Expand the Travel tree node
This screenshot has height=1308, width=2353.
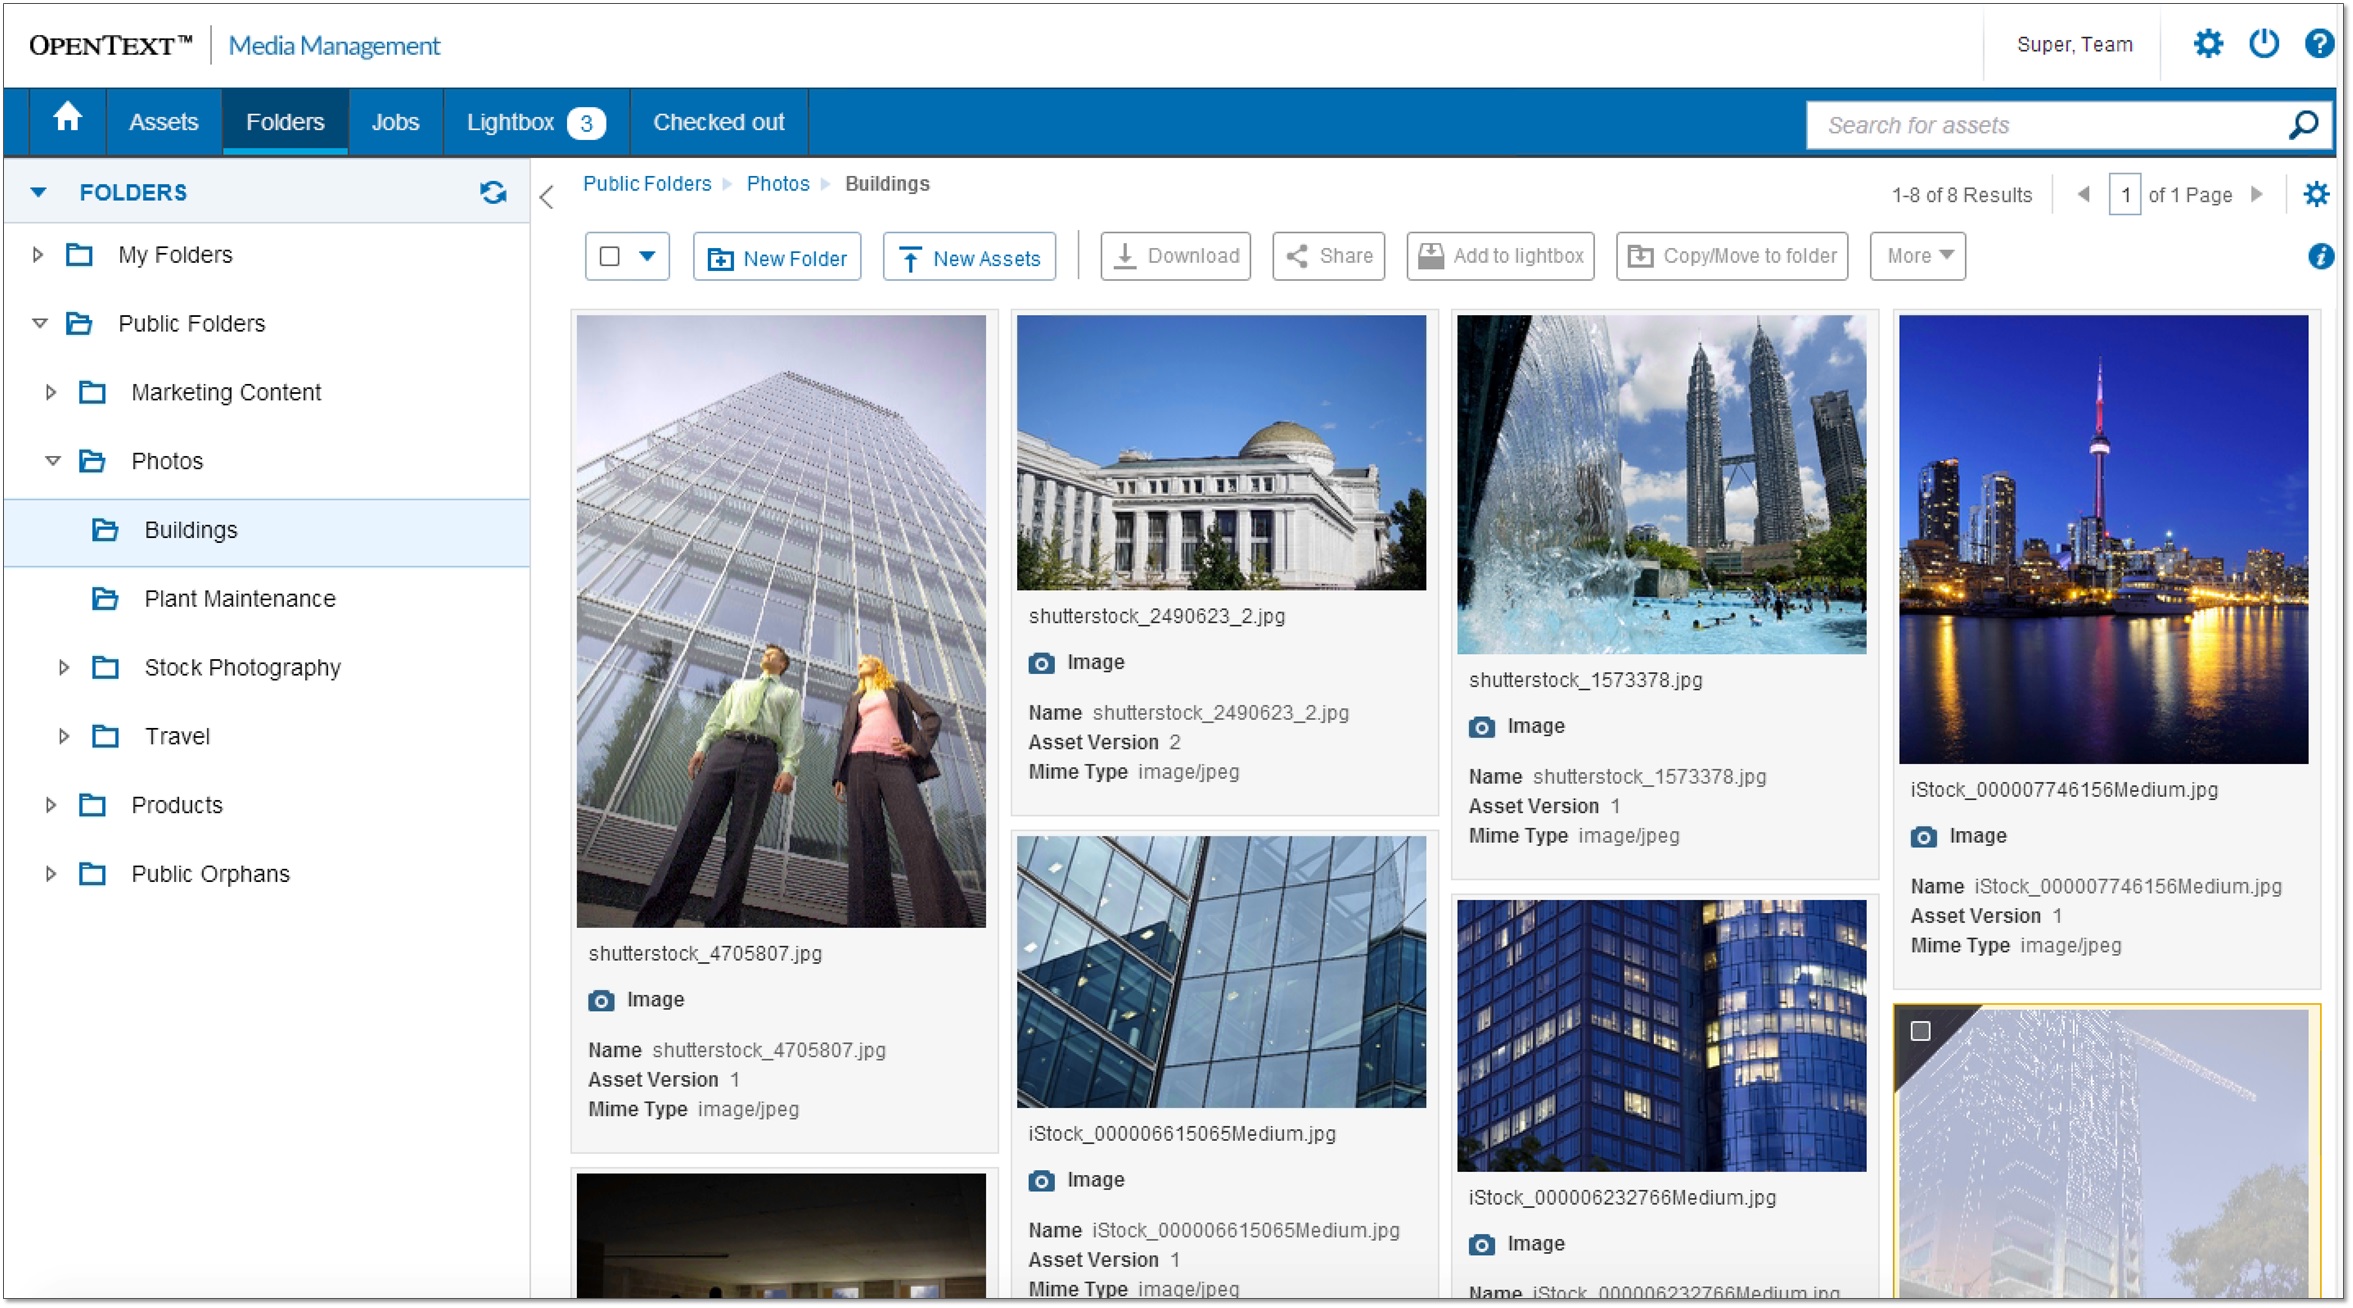click(63, 736)
